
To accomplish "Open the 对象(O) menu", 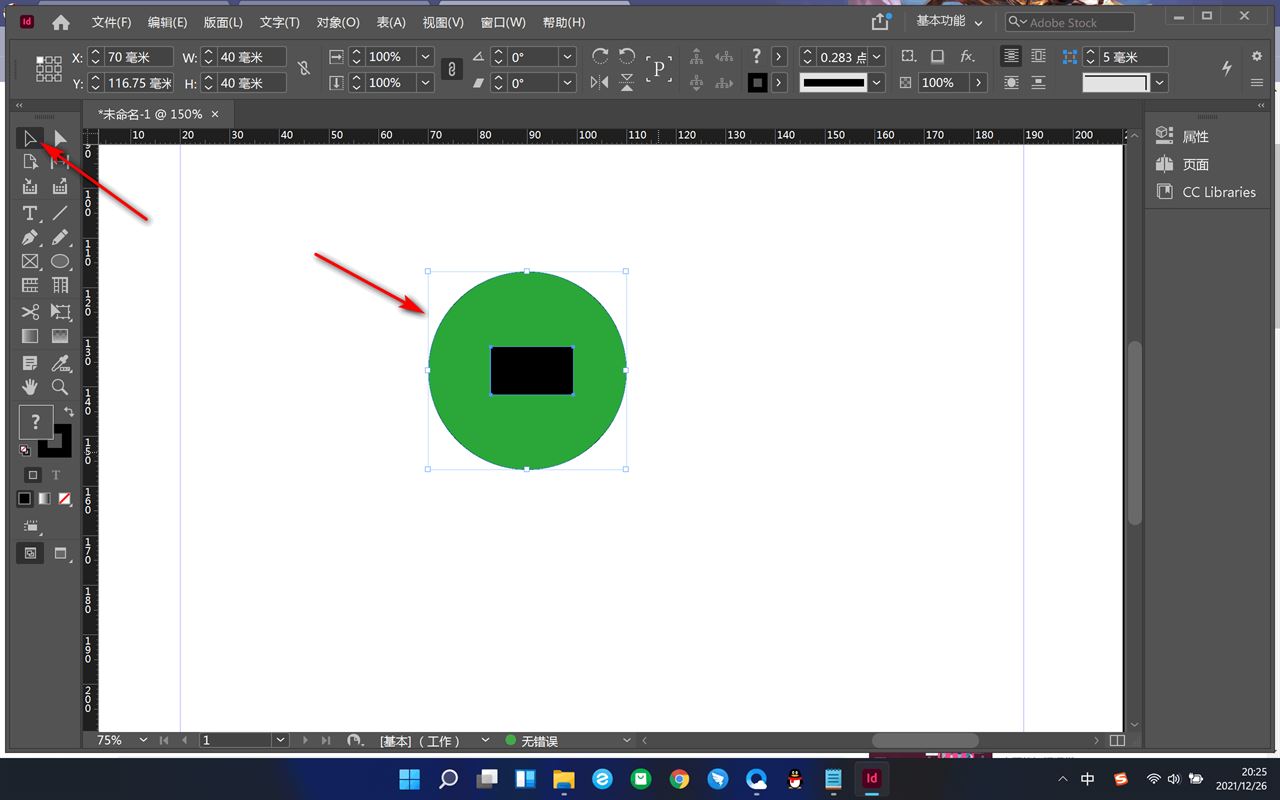I will tap(338, 22).
